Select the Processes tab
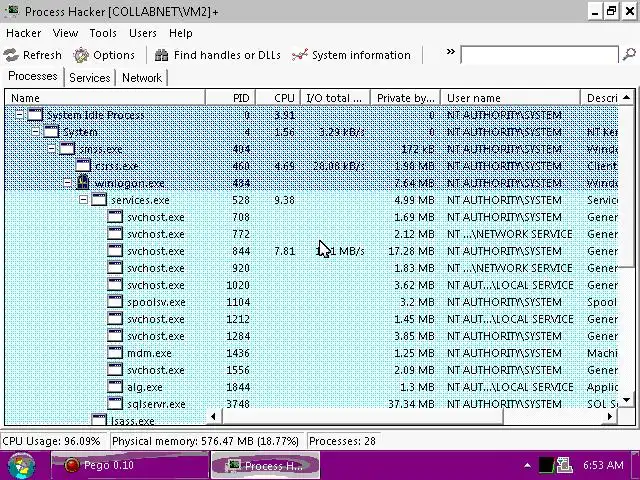This screenshot has height=480, width=640. 33,76
